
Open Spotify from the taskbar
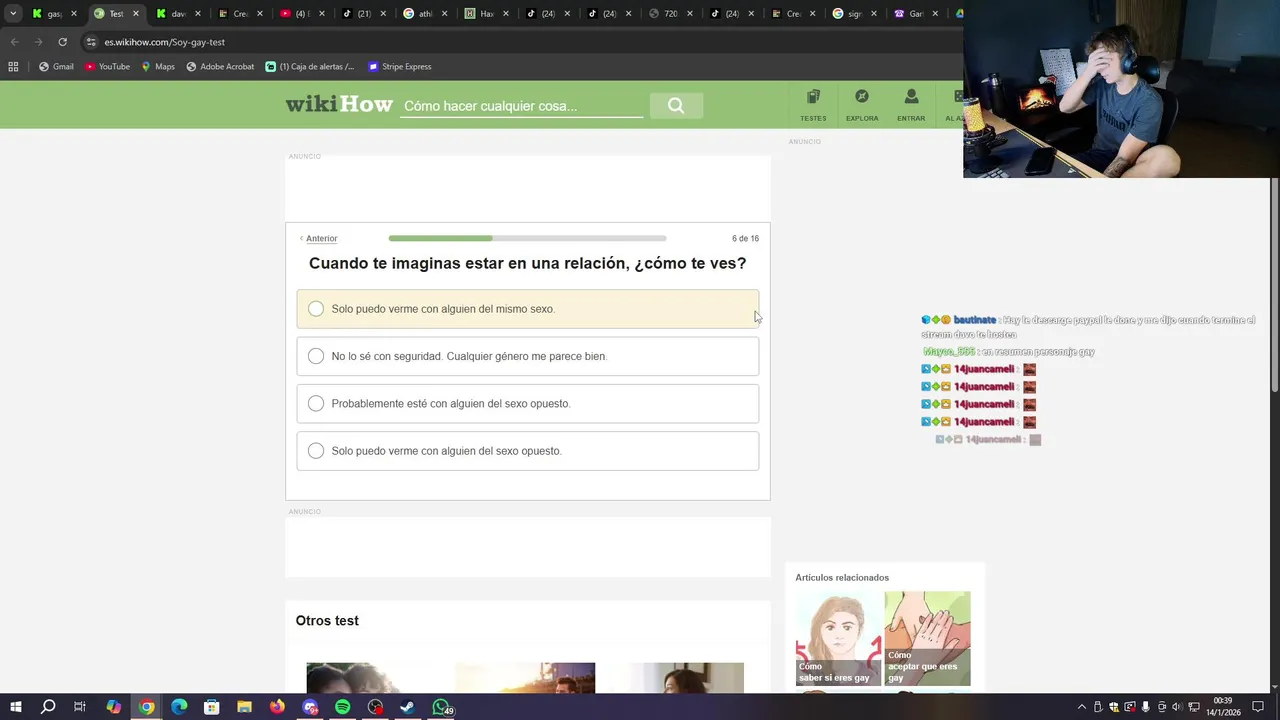[x=342, y=707]
